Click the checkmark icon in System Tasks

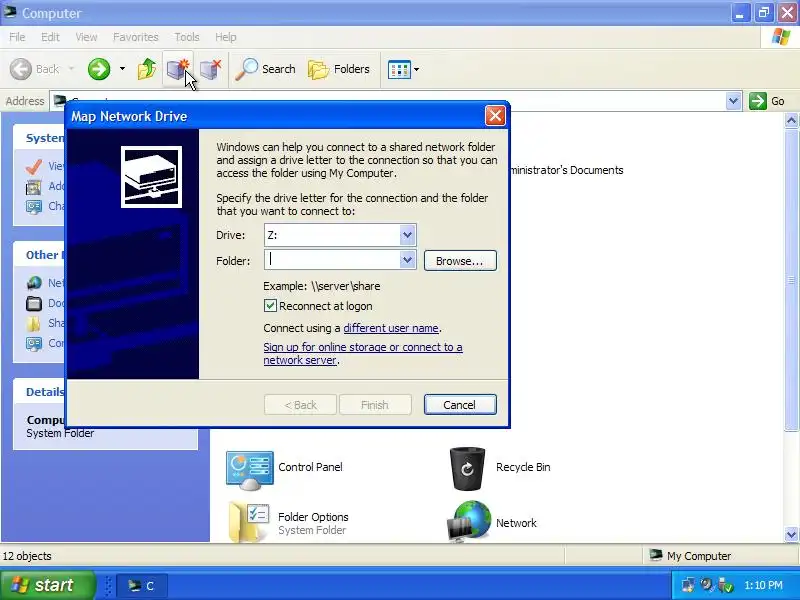[x=34, y=166]
